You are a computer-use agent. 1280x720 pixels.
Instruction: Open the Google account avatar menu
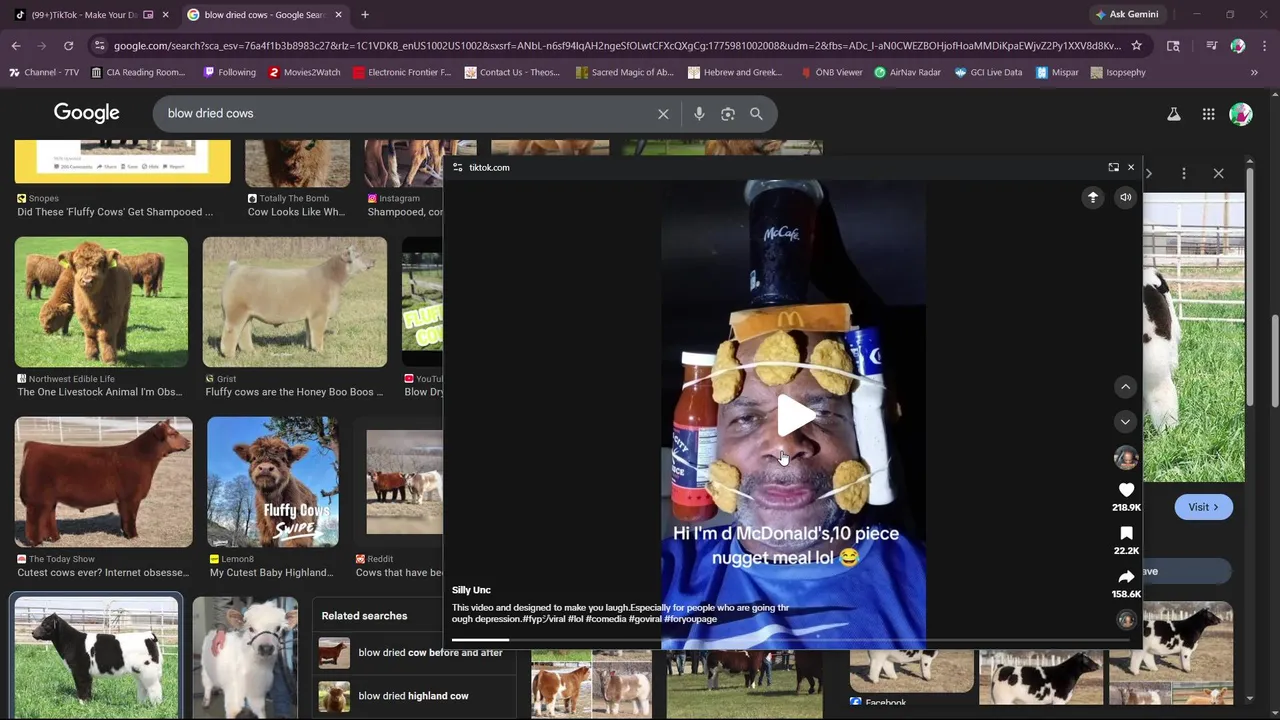point(1241,114)
